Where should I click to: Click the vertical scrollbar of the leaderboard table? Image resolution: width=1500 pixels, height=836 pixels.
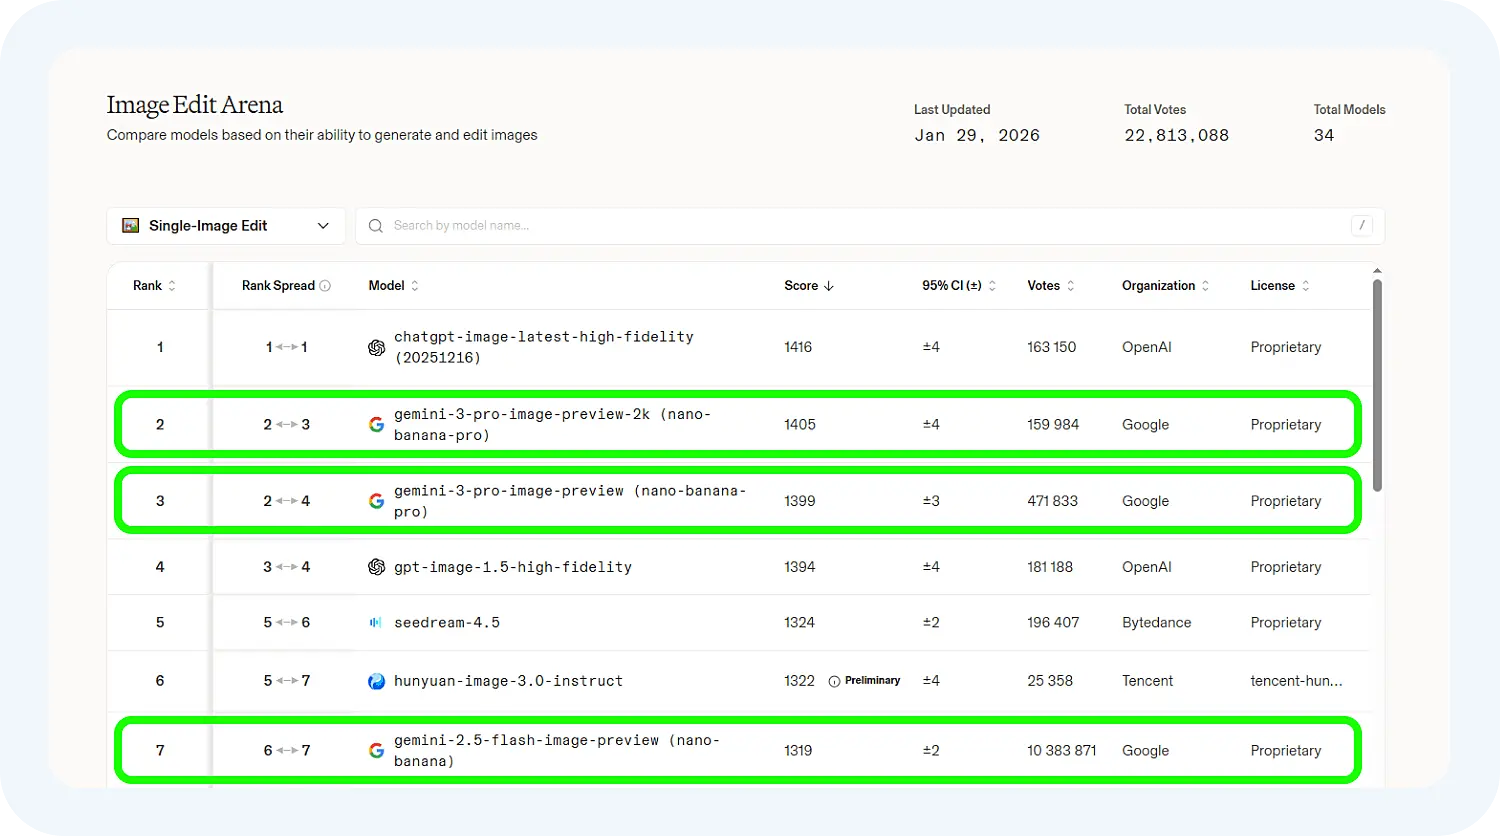click(x=1377, y=385)
